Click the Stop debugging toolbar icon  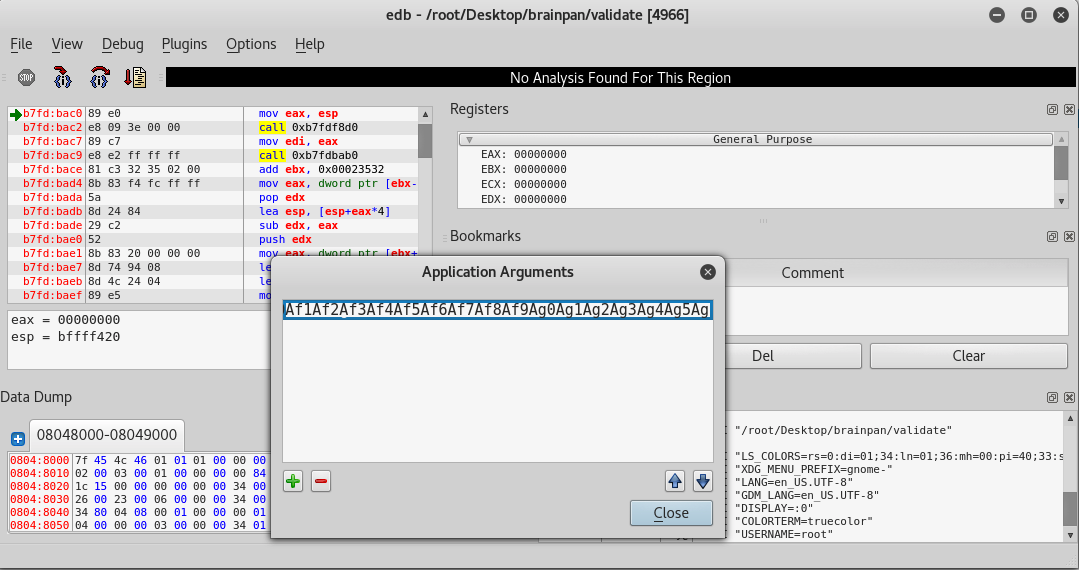[x=26, y=78]
